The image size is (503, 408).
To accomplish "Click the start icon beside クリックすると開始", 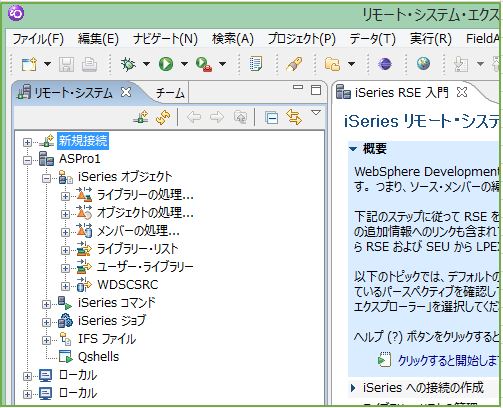I will click(384, 360).
